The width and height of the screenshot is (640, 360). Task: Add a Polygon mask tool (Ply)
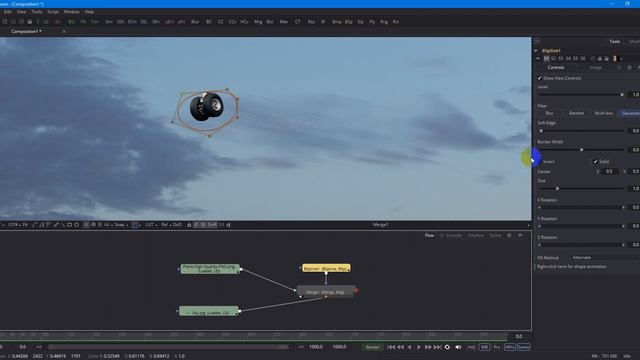pos(372,22)
